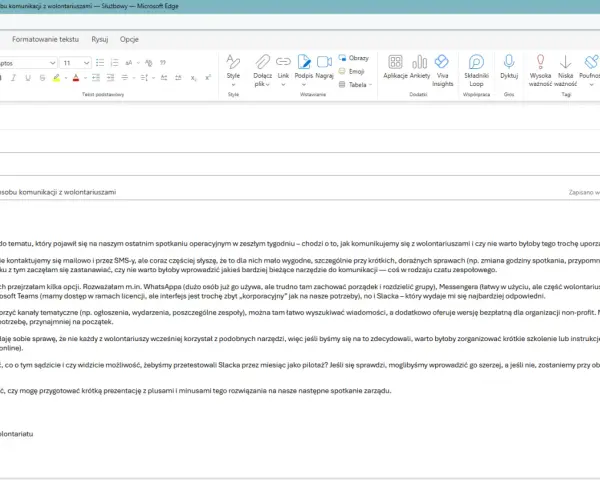This screenshot has height=480, width=600.
Task: Toggle the bulleted list
Action: point(100,62)
